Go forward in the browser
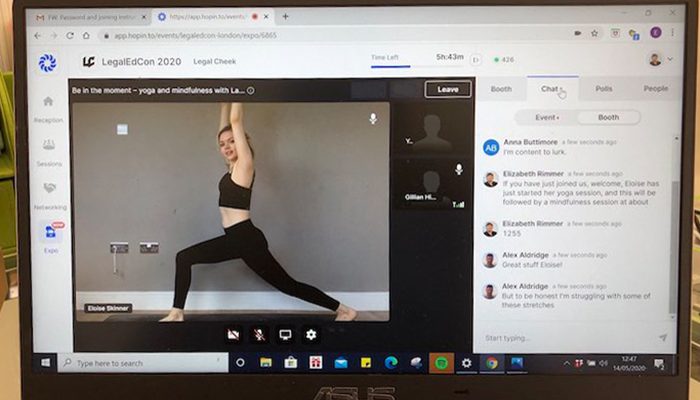This screenshot has width=700, height=400. coord(54,35)
